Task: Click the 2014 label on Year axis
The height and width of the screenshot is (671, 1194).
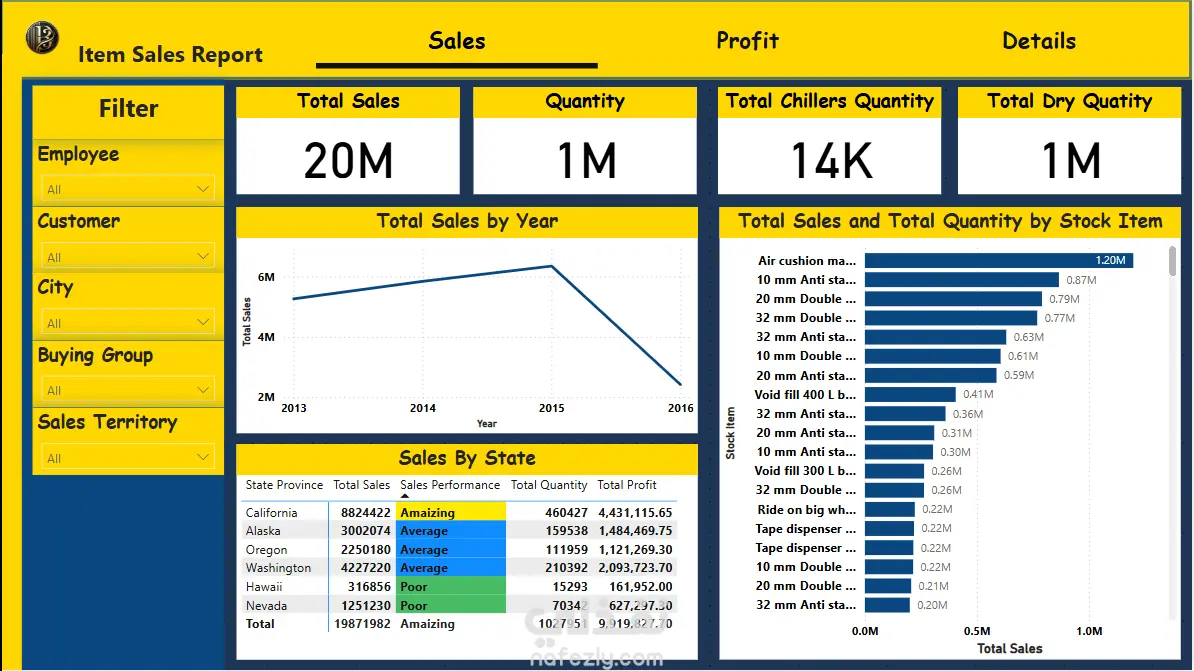Action: [423, 407]
